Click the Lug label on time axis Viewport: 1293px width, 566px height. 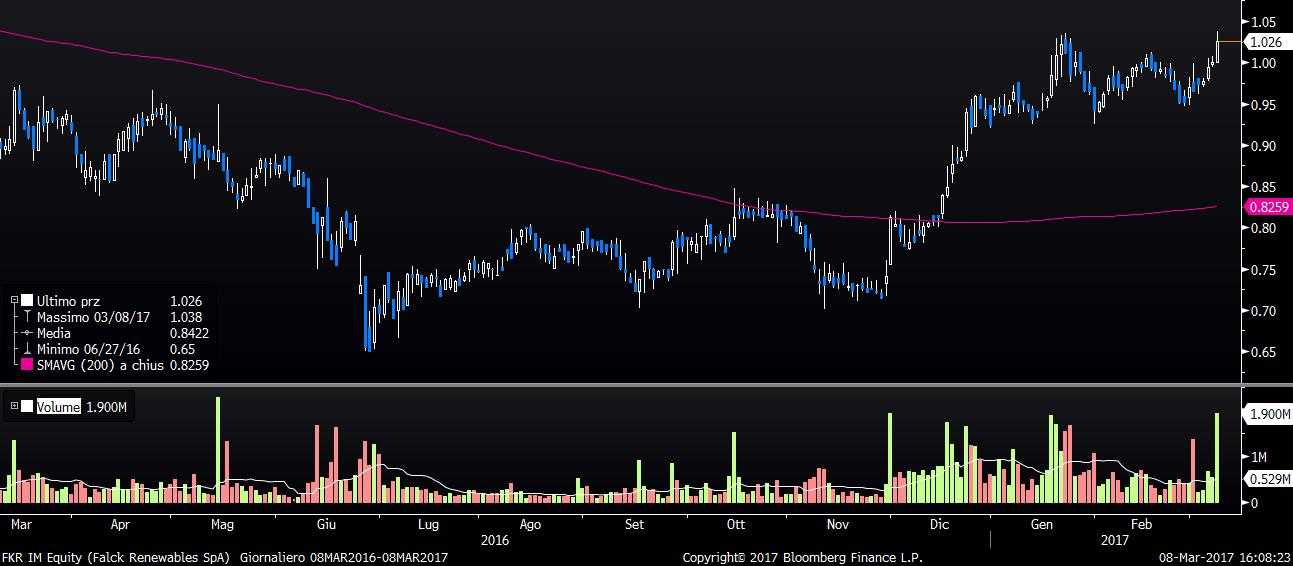tap(428, 524)
